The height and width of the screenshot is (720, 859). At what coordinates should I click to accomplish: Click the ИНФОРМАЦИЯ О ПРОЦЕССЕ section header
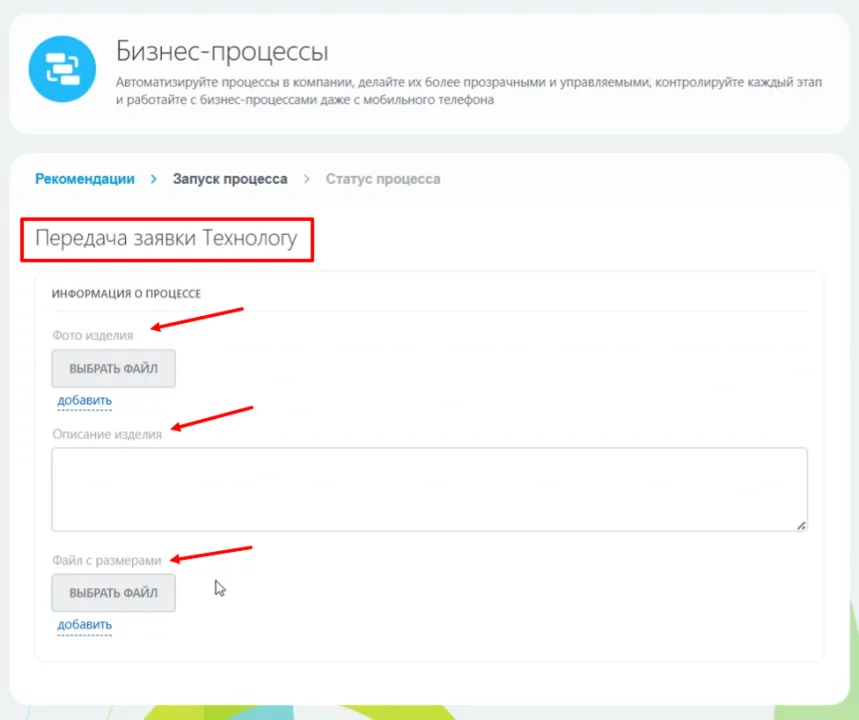click(126, 294)
